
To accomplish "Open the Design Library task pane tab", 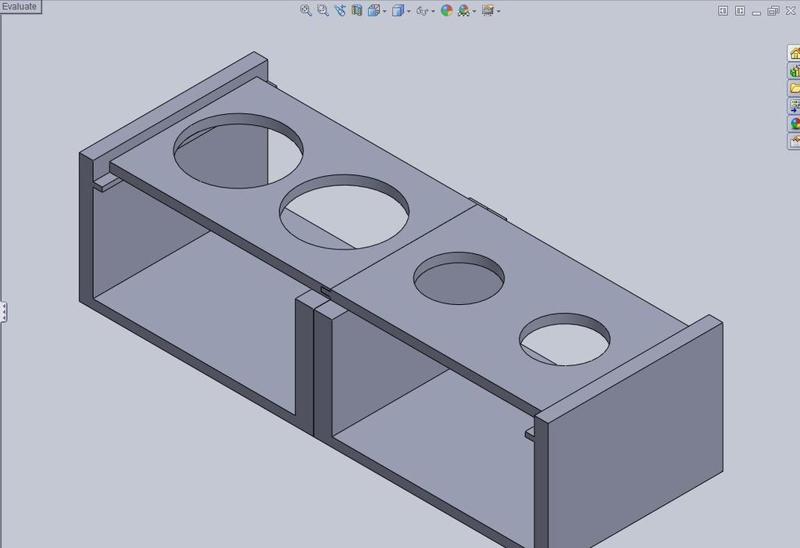I will [794, 71].
